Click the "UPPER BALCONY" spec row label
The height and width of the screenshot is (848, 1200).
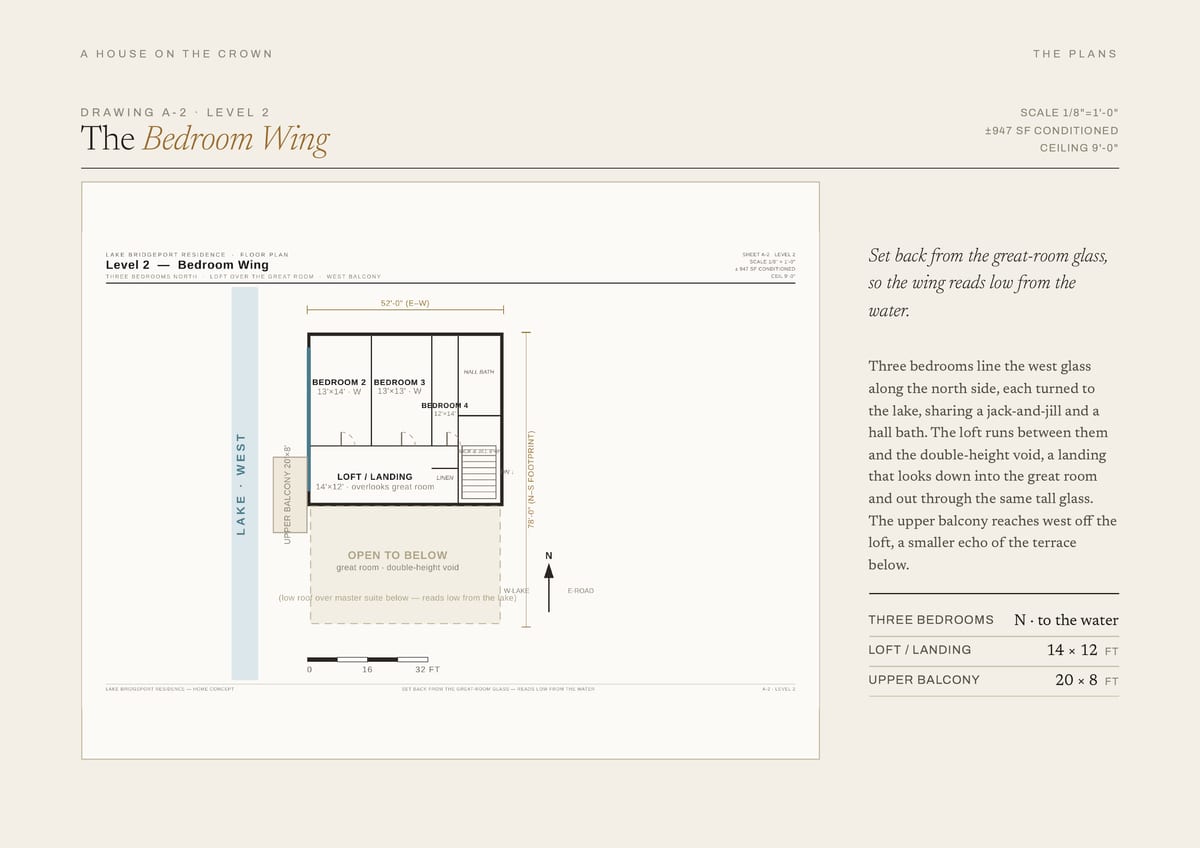(924, 680)
